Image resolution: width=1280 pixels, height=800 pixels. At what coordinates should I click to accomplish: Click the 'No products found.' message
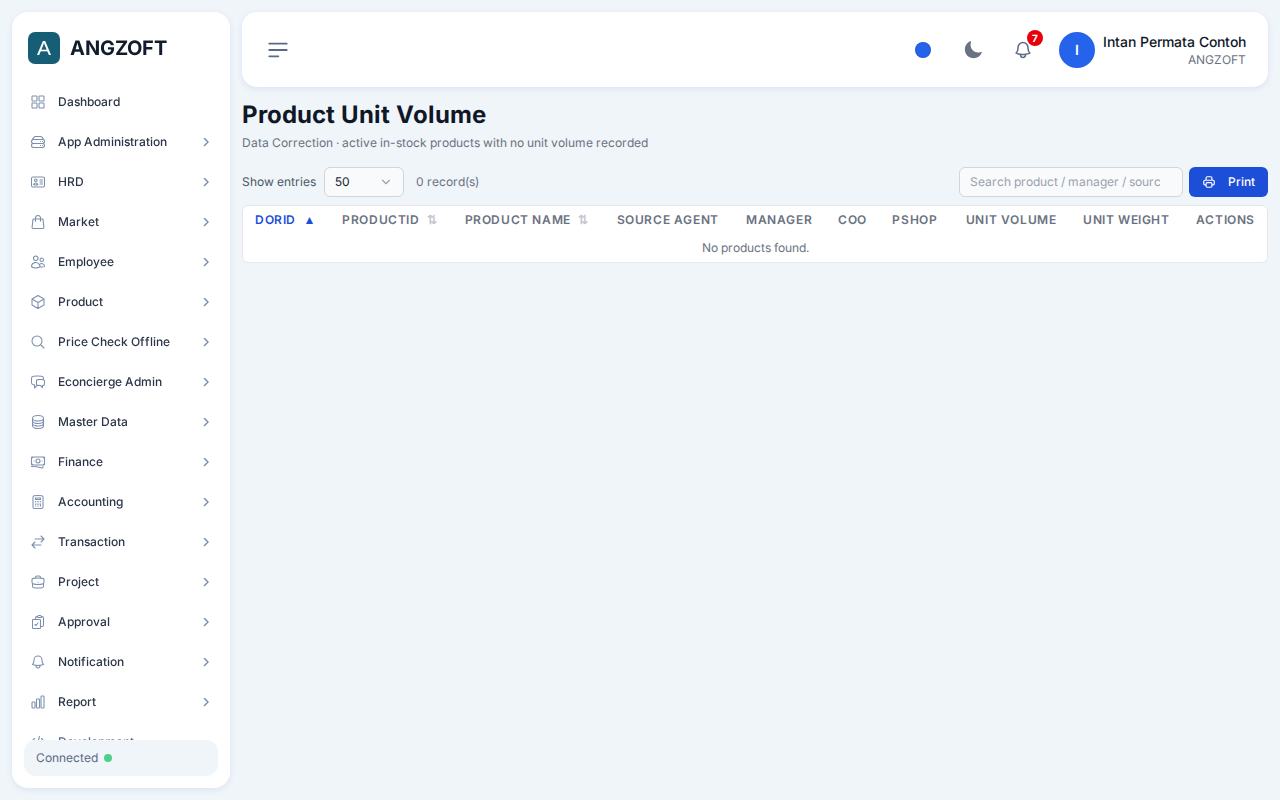(x=755, y=248)
